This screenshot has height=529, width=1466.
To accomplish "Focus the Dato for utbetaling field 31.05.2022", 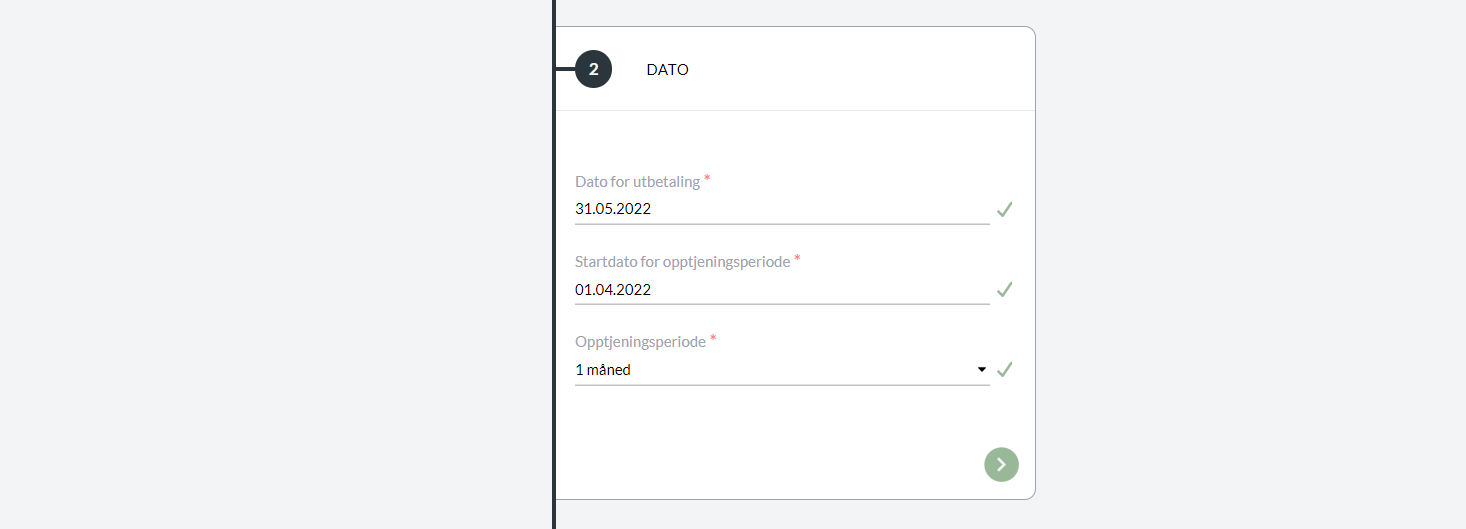I will (782, 210).
